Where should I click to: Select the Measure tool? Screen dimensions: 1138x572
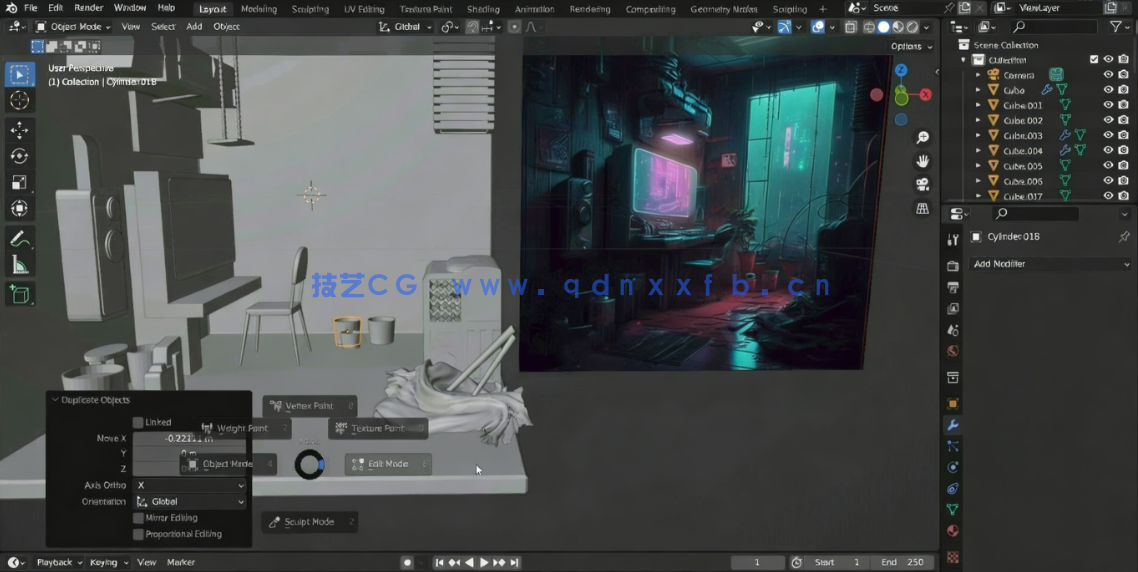[19, 265]
